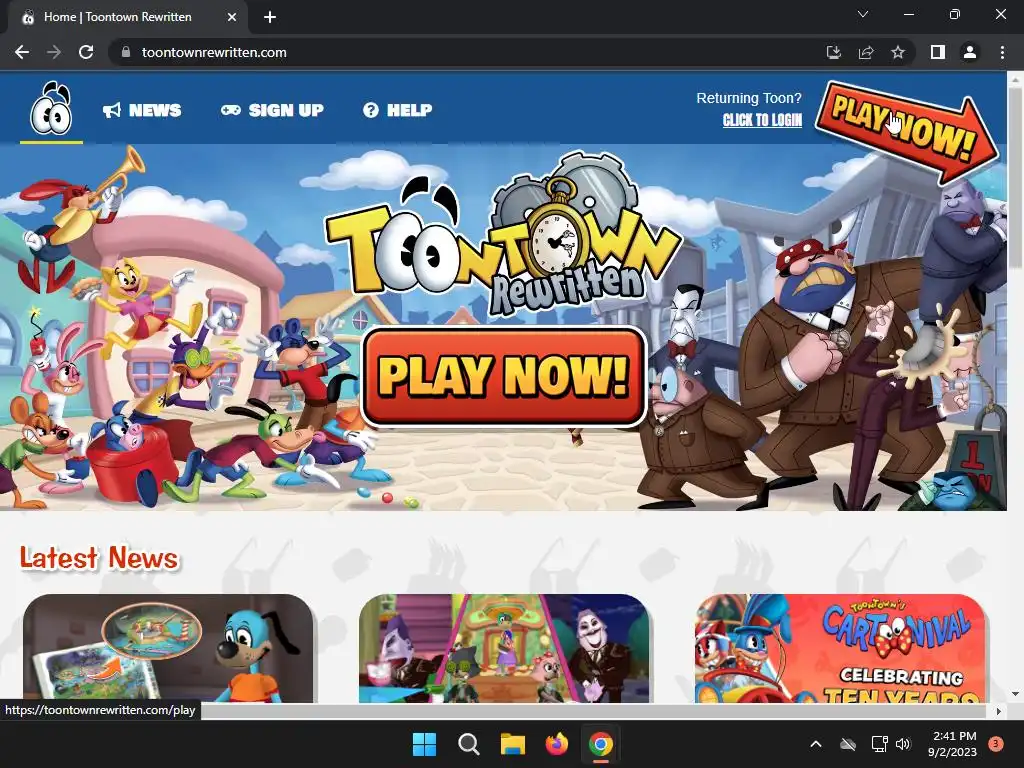The width and height of the screenshot is (1024, 768).
Task: Open the Help menu item
Action: coord(397,110)
